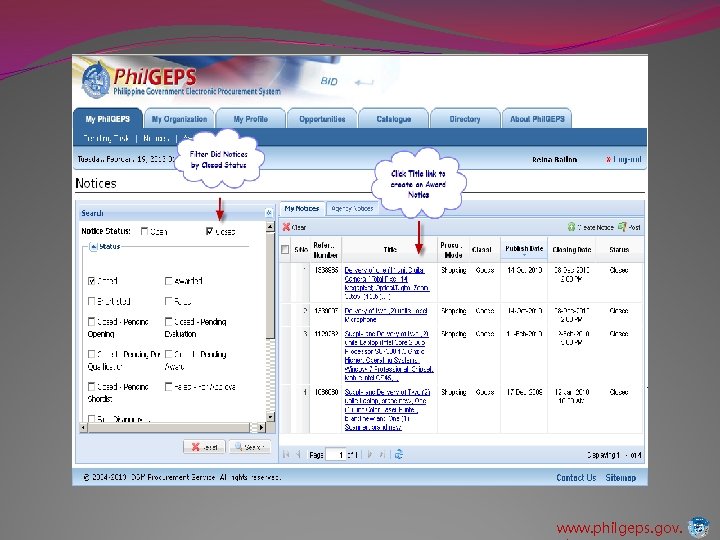Click the up arrow of the search panel scrollbar
Screen dimensions: 720x540
point(270,227)
